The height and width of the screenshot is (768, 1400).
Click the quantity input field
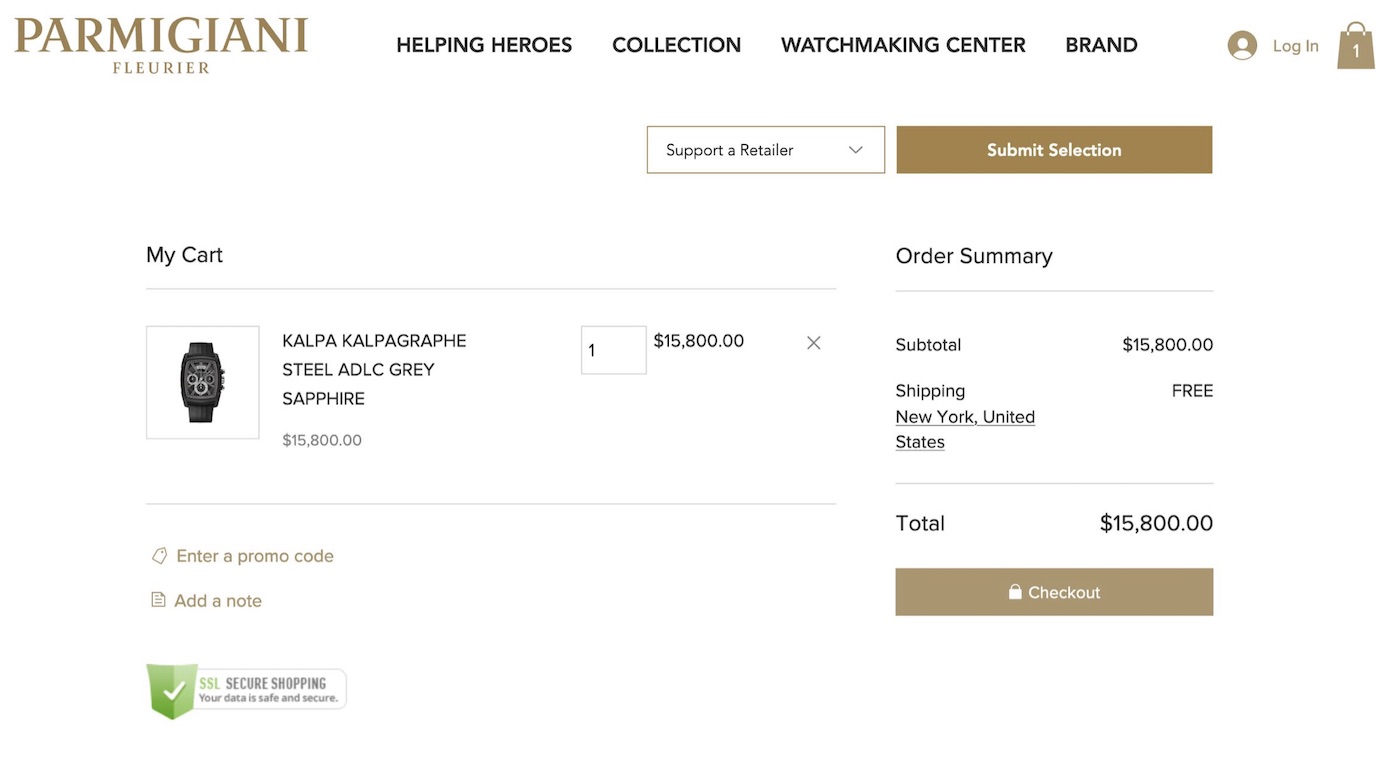click(613, 349)
